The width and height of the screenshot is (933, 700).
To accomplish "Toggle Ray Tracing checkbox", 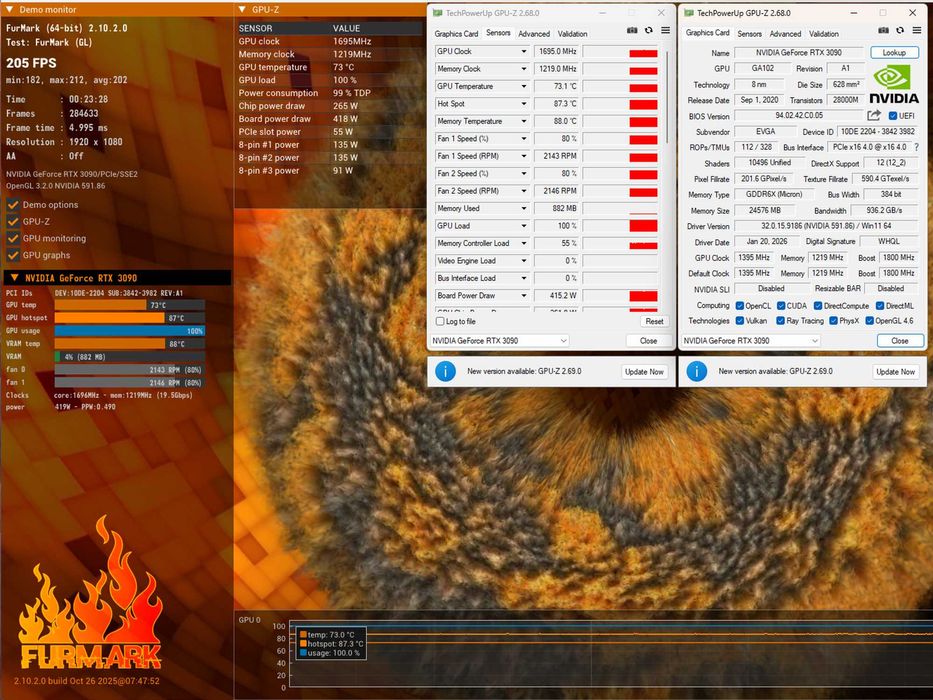I will 780,321.
